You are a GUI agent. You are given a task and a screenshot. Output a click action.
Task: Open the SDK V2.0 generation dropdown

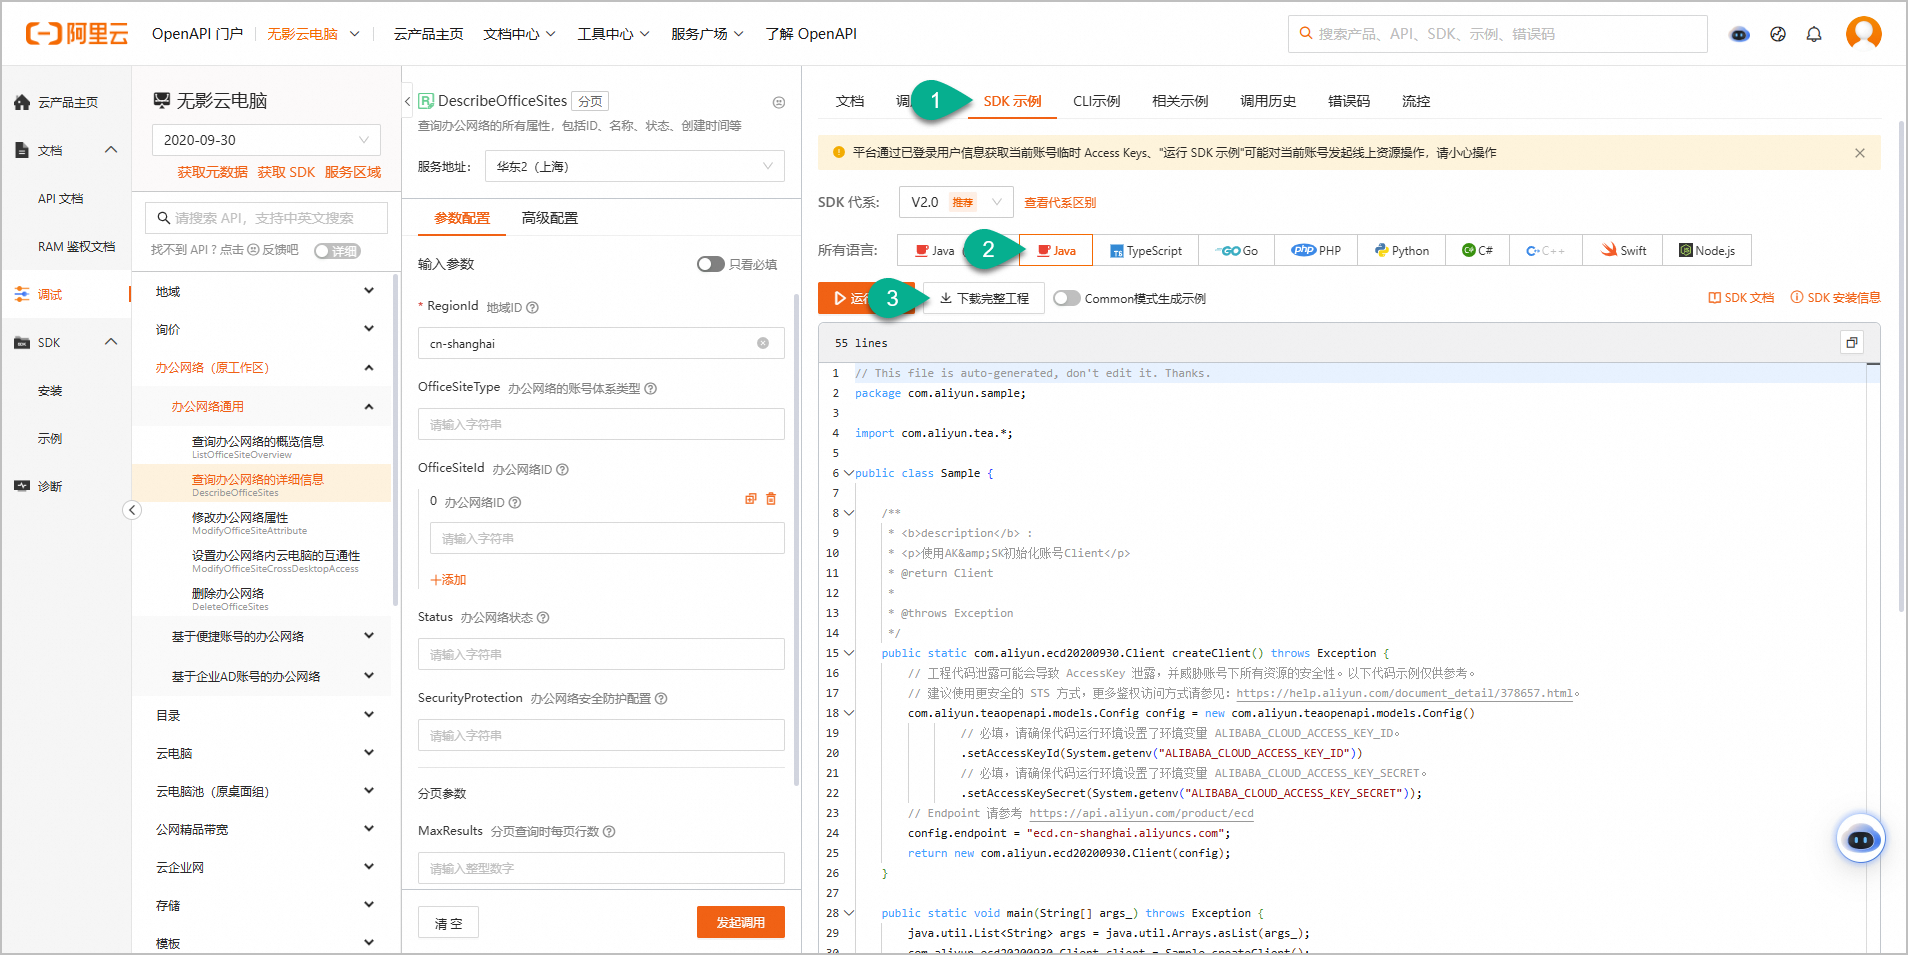(956, 202)
